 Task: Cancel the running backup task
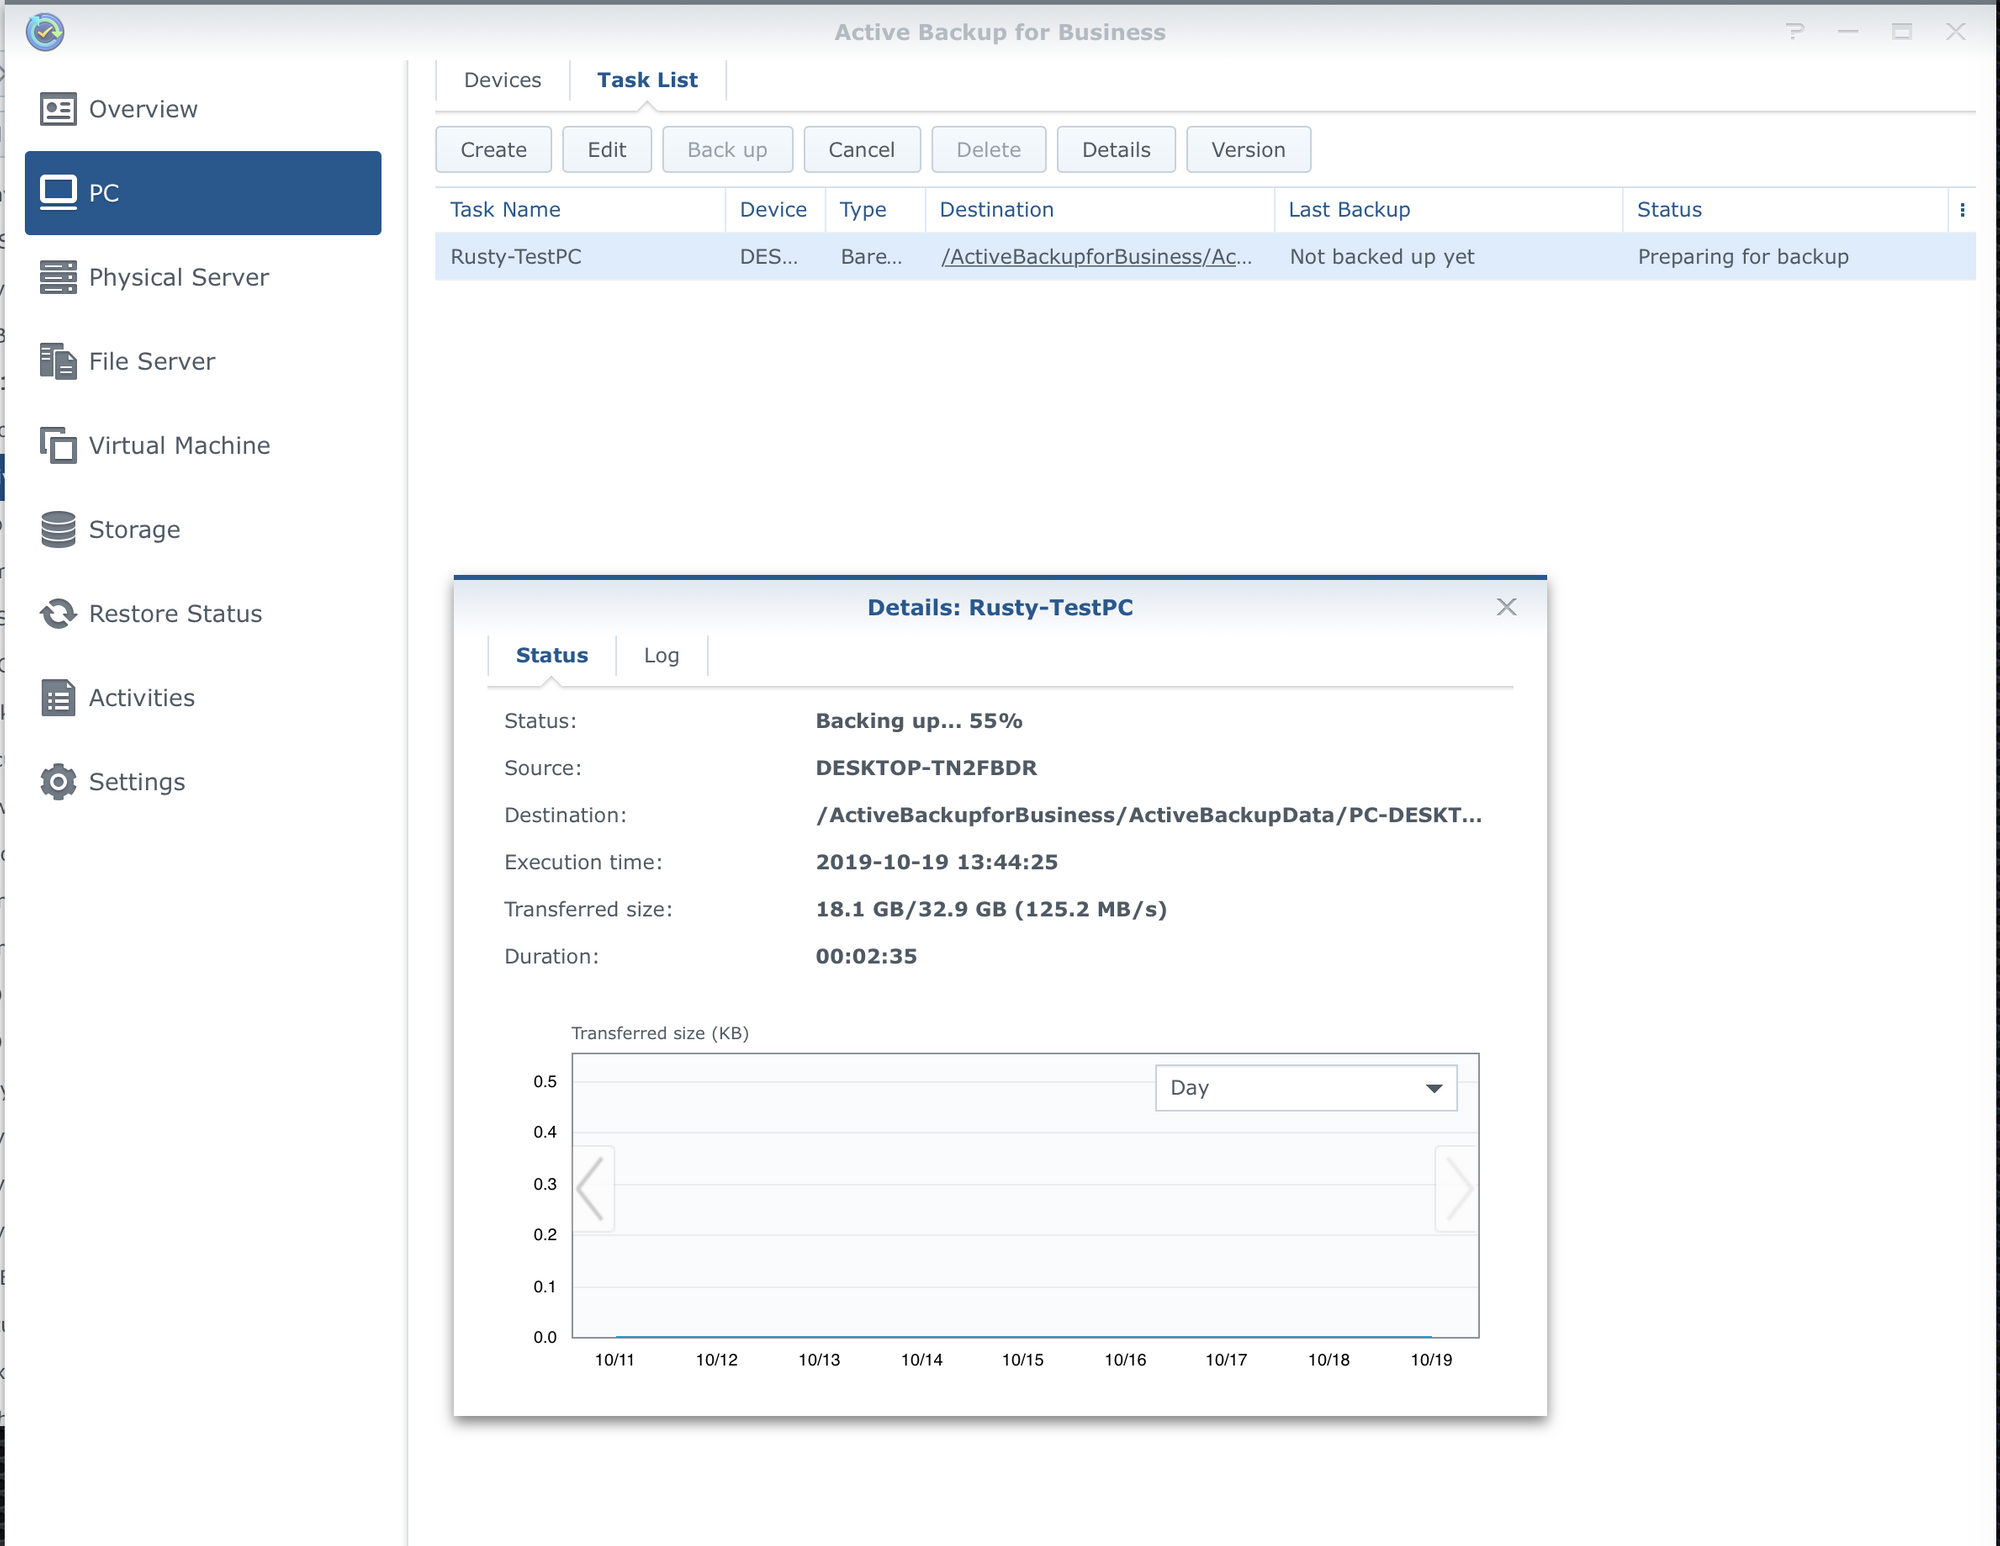point(861,150)
